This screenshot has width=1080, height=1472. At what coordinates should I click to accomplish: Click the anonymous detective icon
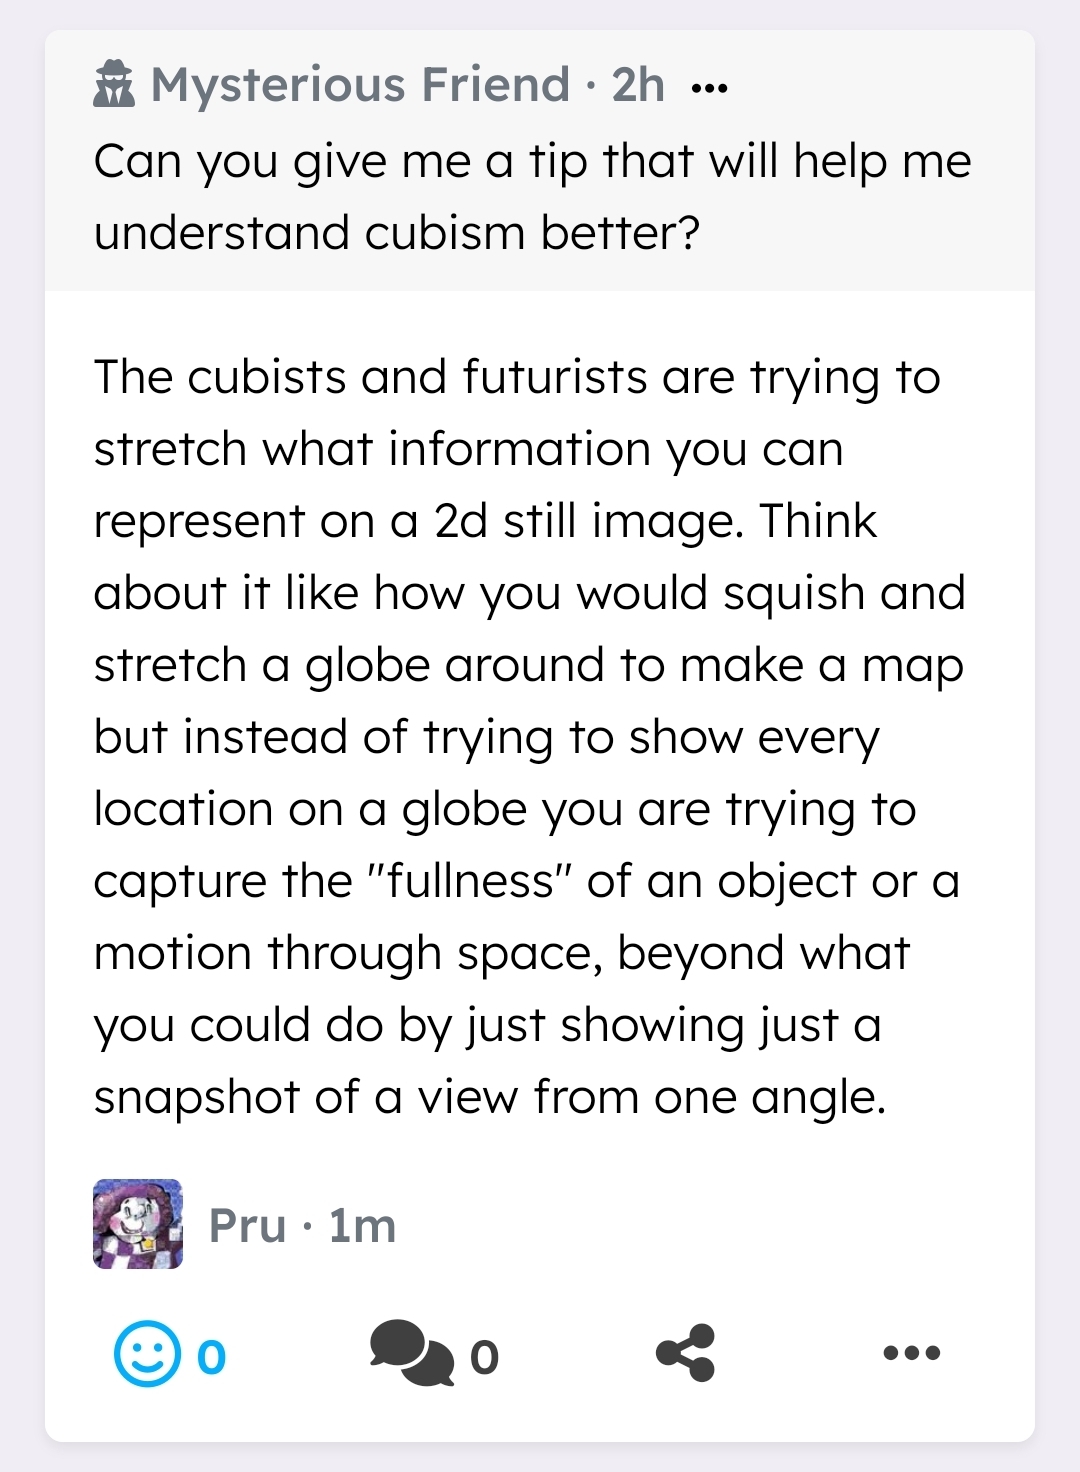coord(113,85)
